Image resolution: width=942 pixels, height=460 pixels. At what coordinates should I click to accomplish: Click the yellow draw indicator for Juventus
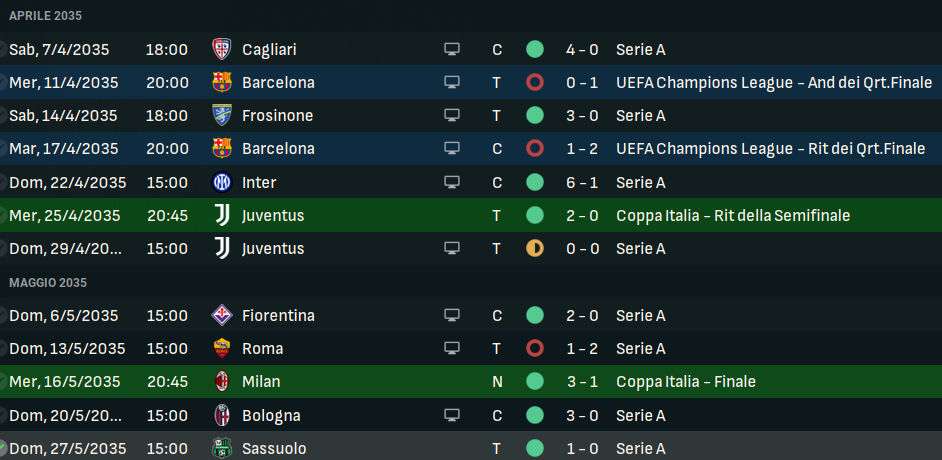(535, 248)
